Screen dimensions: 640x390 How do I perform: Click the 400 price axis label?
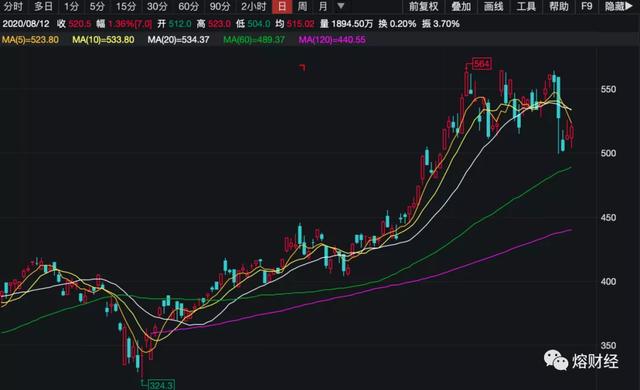(x=608, y=281)
